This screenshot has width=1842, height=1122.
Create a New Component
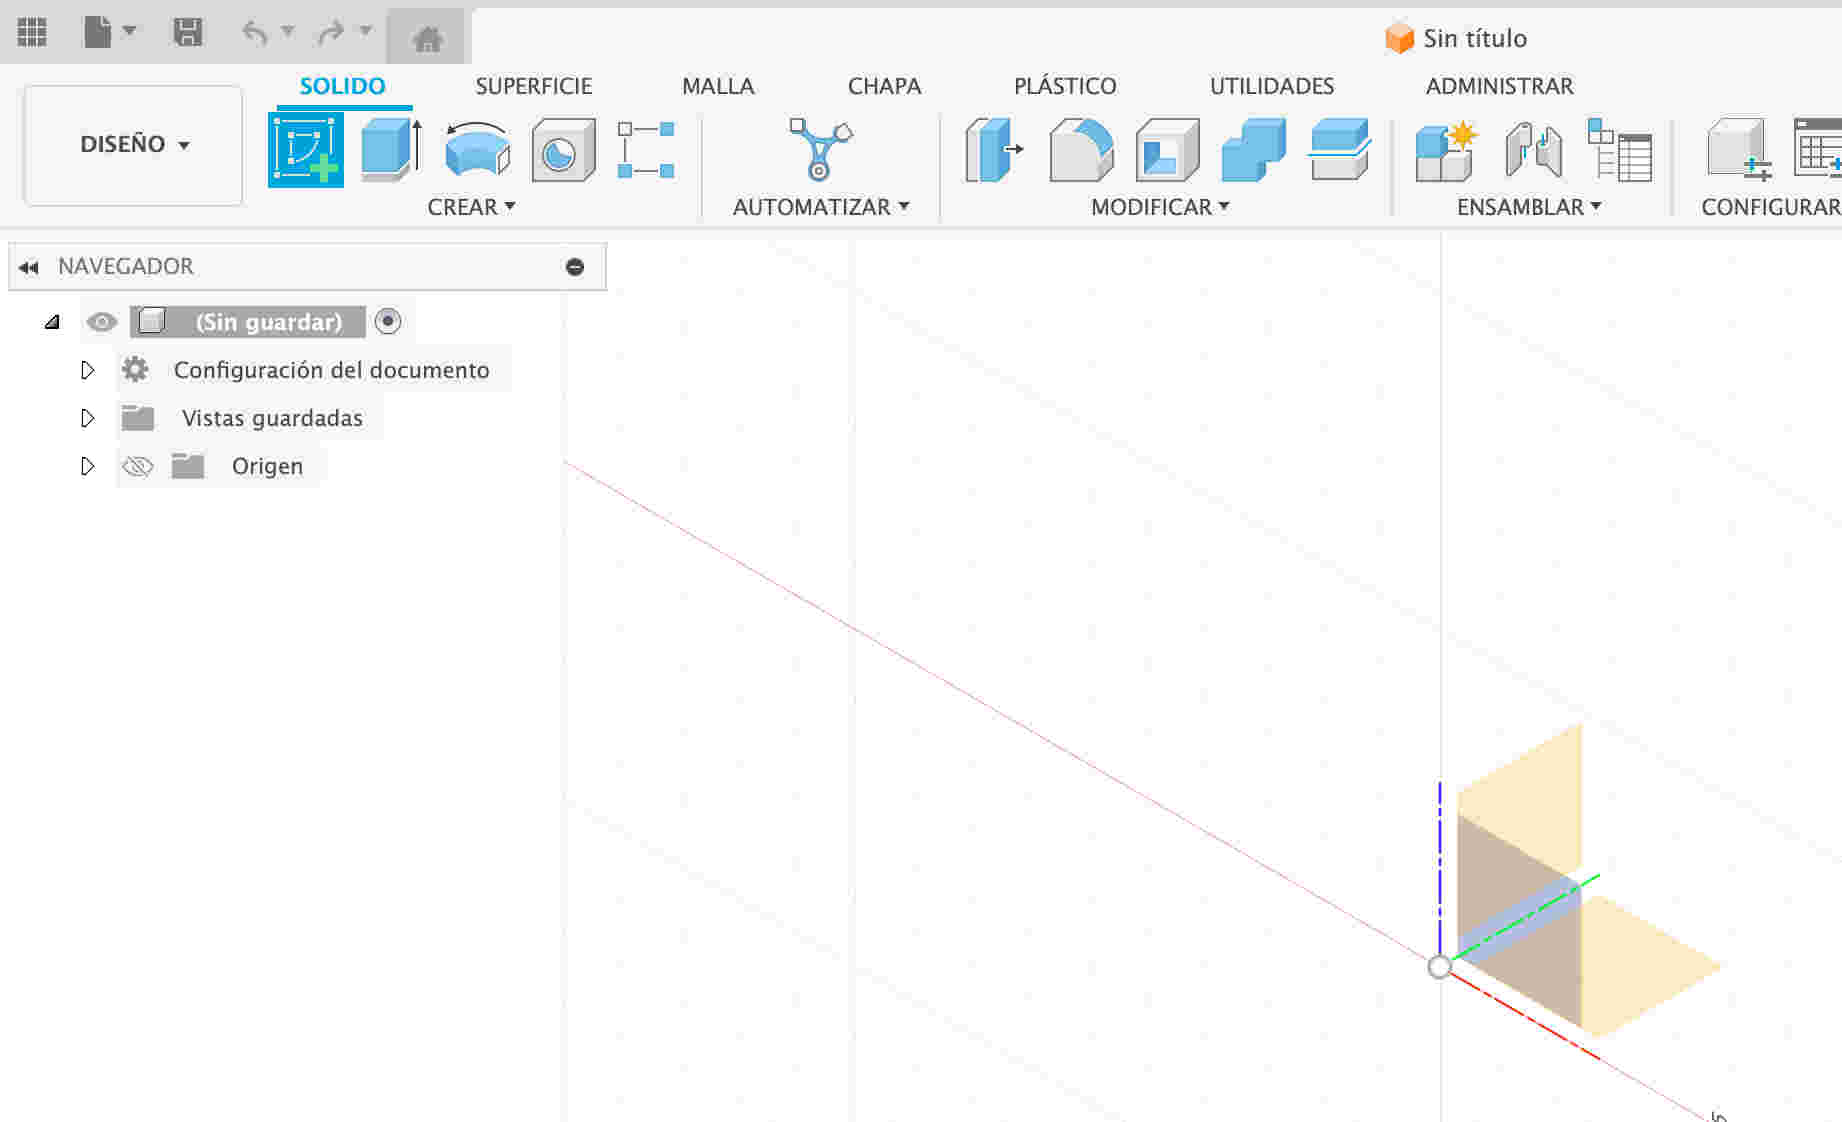point(1446,150)
